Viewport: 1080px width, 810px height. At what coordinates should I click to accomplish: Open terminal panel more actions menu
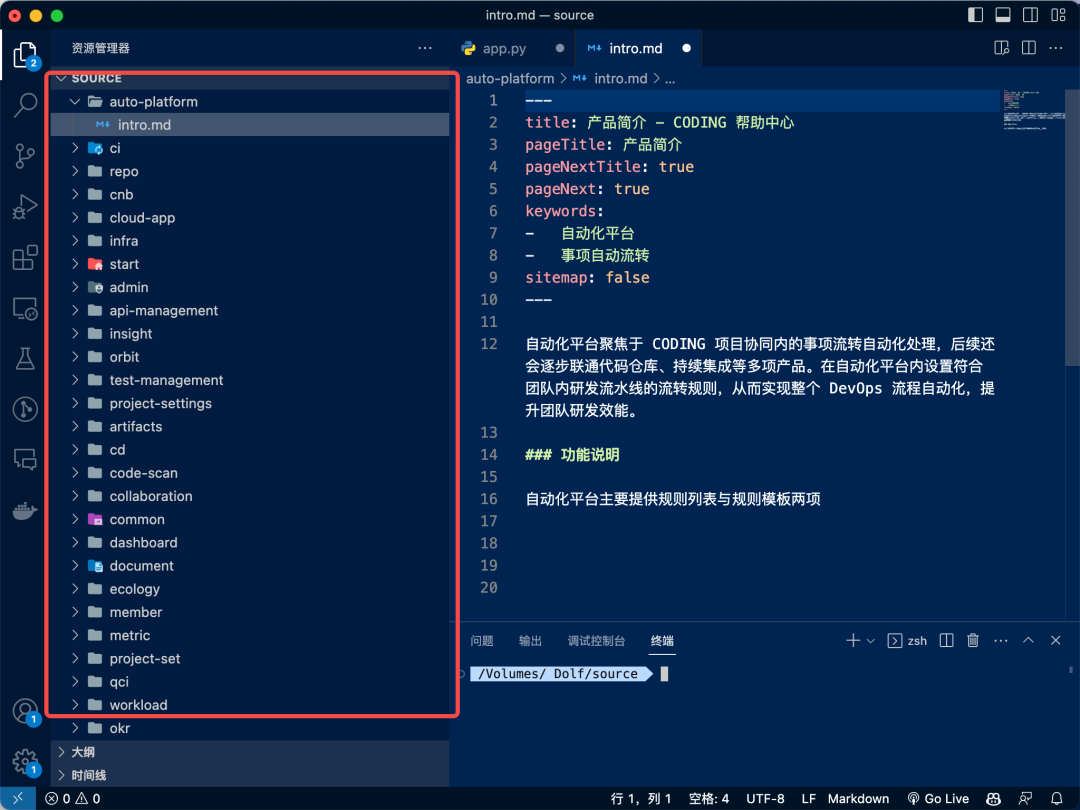coord(1001,641)
